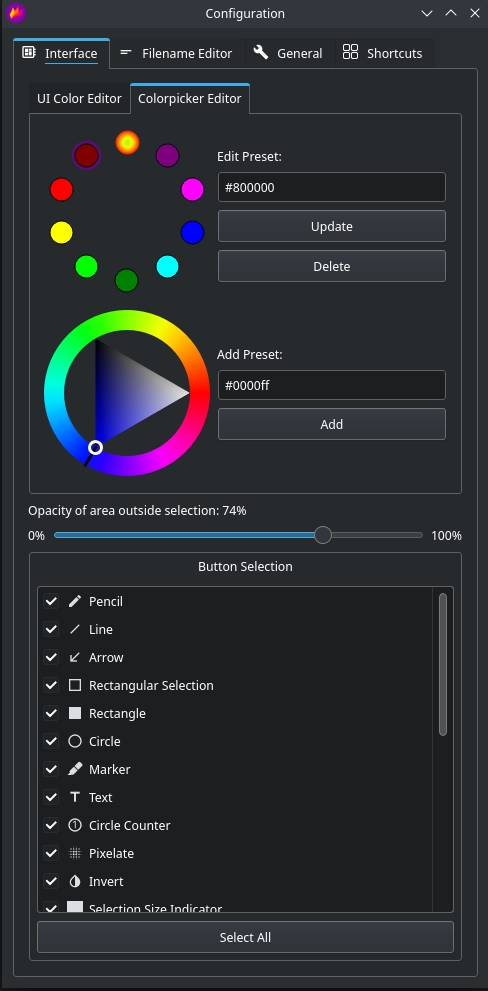Disable the Circle tool checkbox
Image resolution: width=488 pixels, height=991 pixels.
[51, 741]
